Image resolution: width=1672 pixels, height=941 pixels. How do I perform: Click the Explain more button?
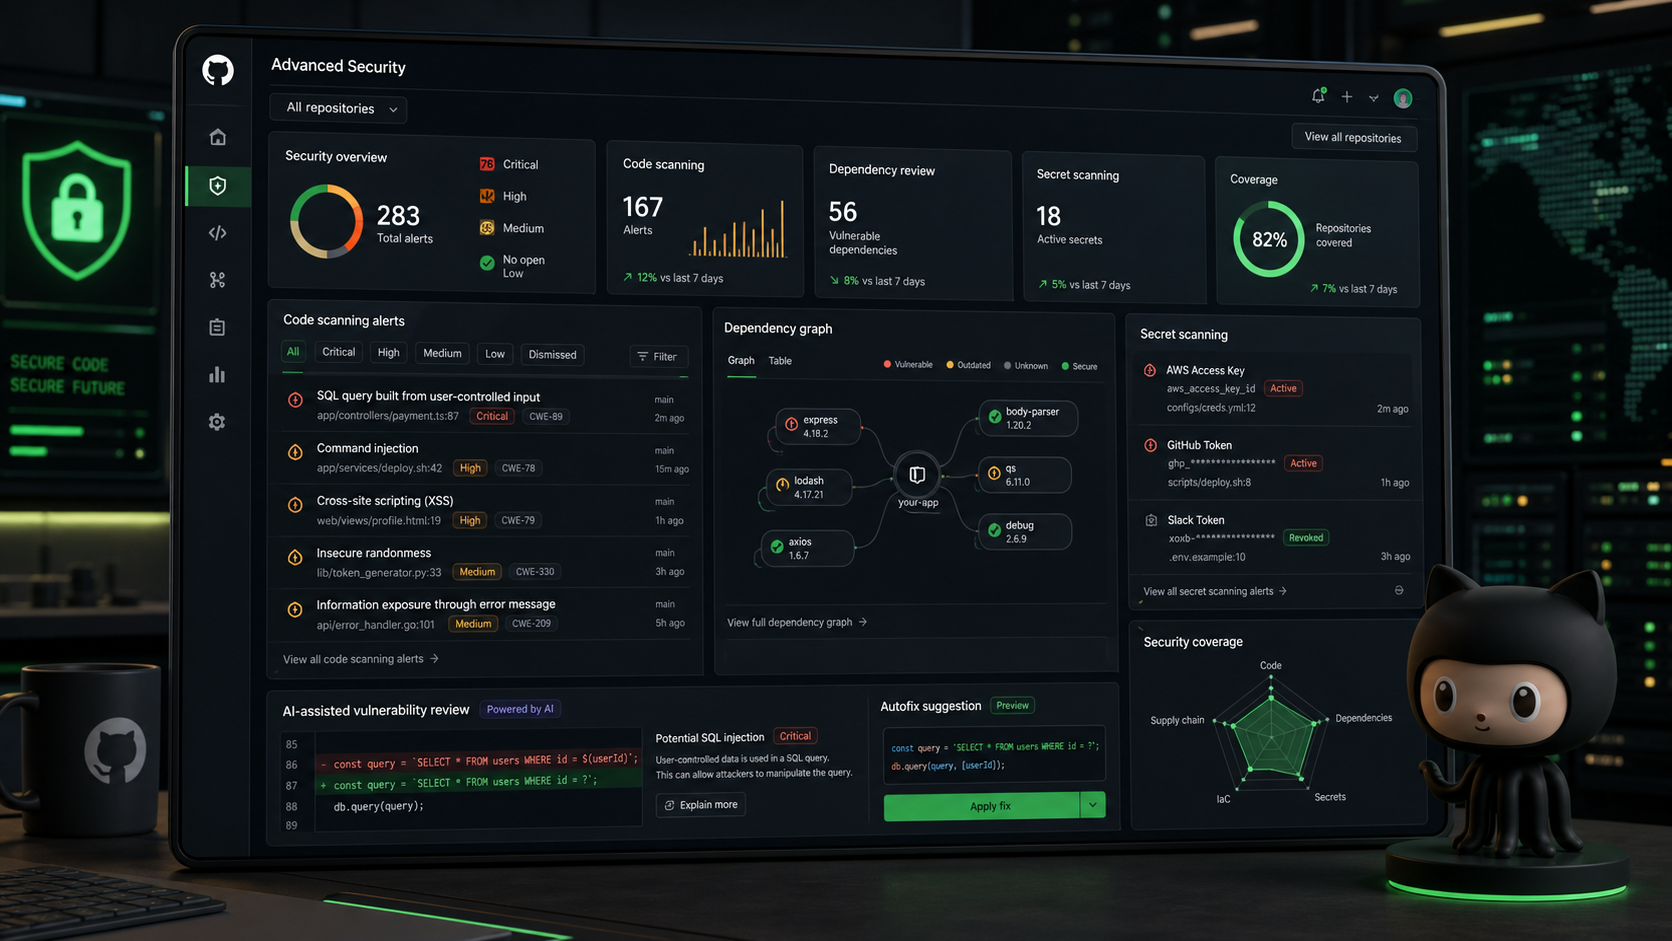point(701,804)
